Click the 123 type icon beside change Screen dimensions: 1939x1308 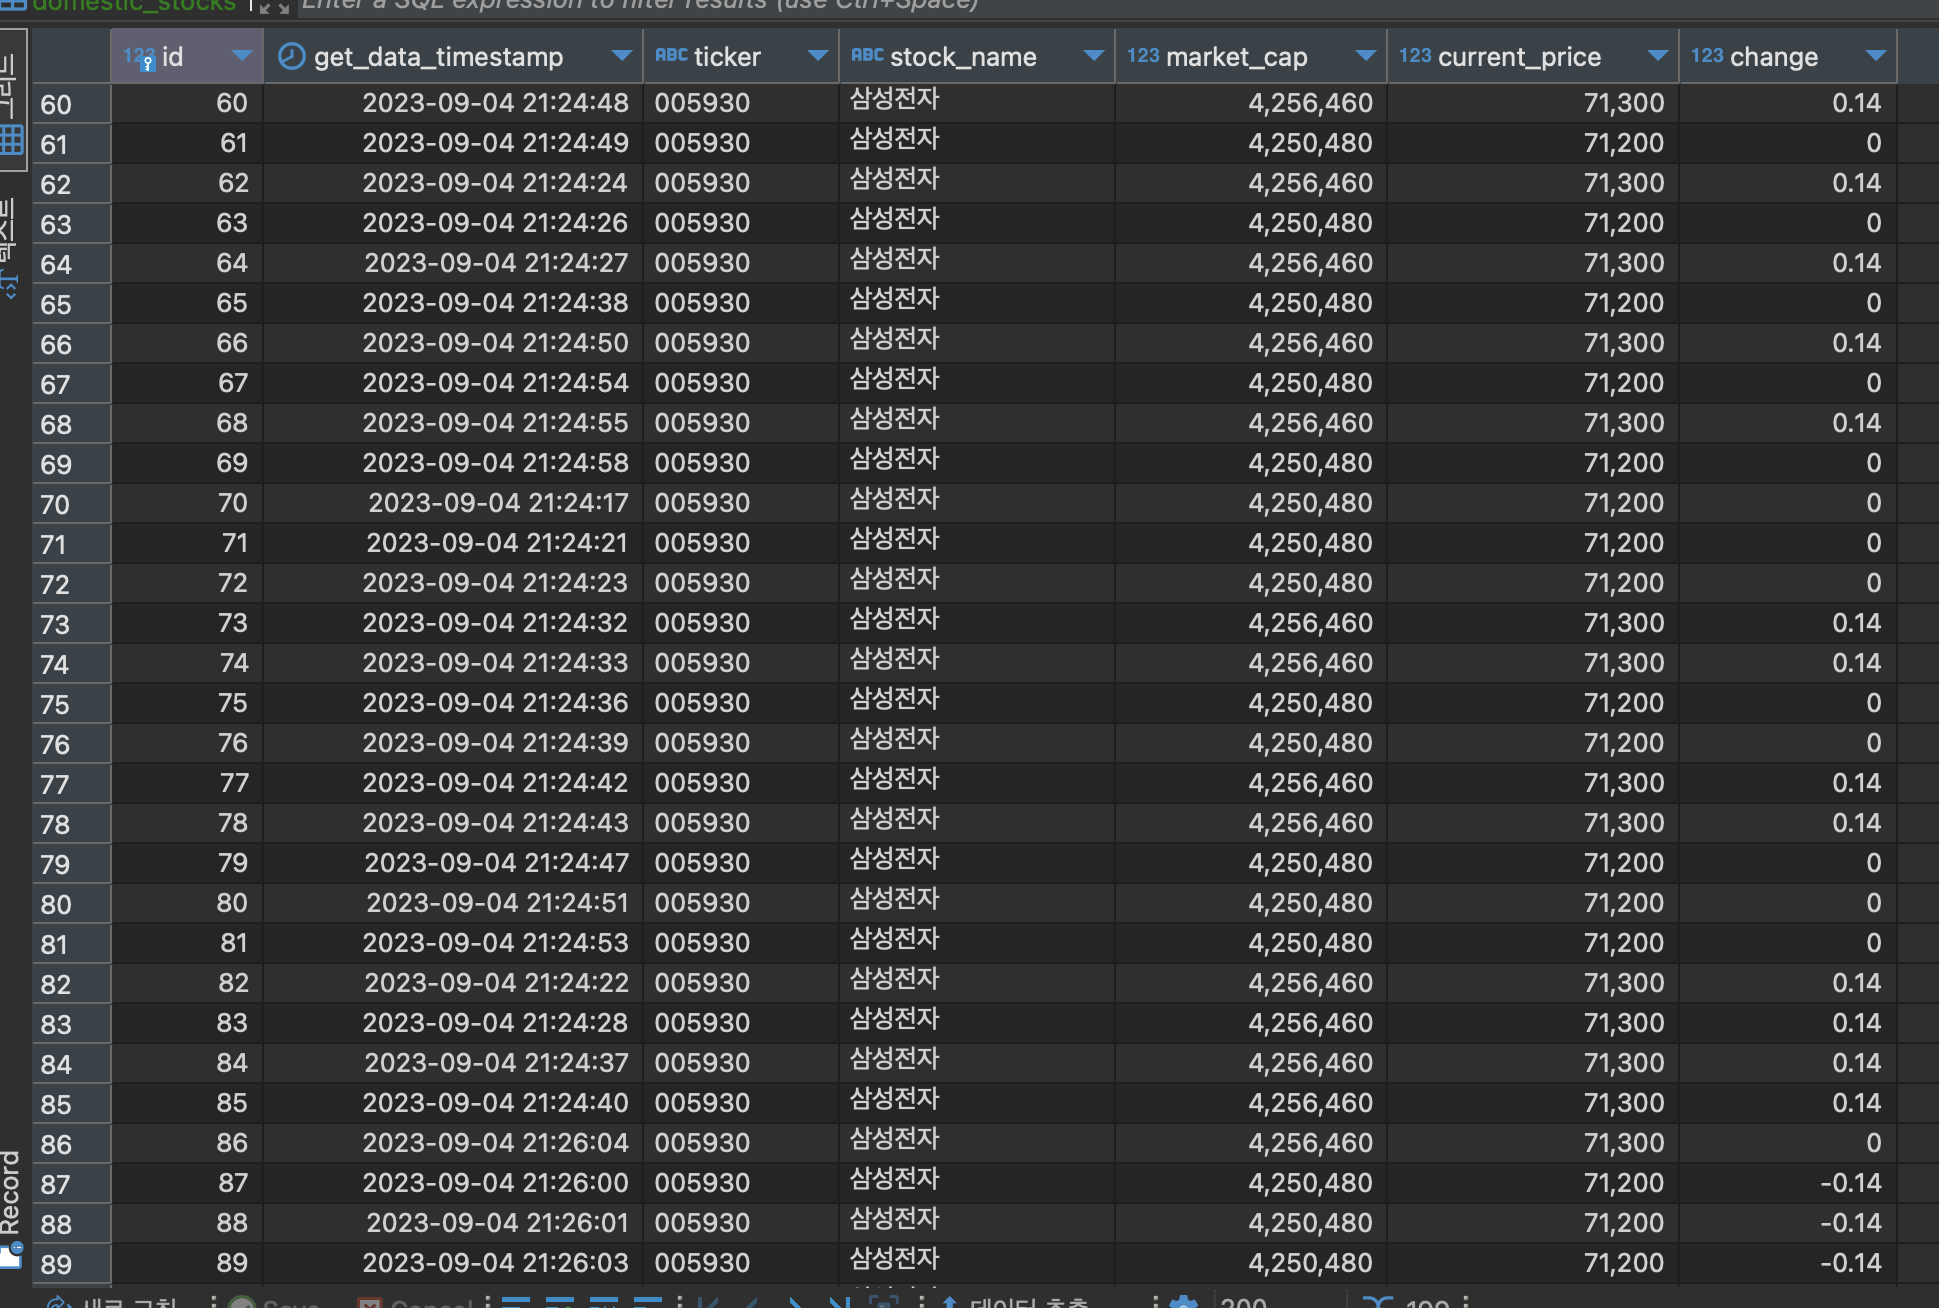point(1706,56)
